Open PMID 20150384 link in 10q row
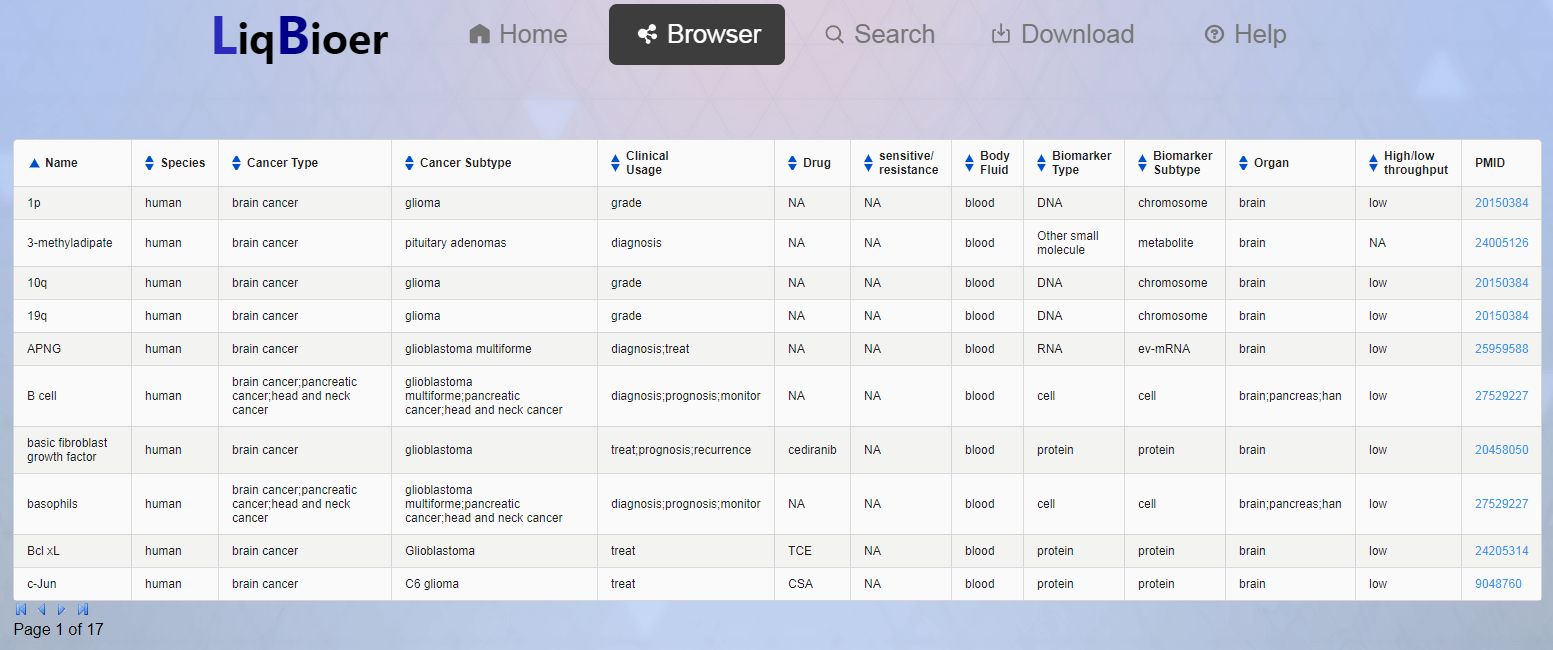Viewport: 1553px width, 650px height. tap(1501, 283)
